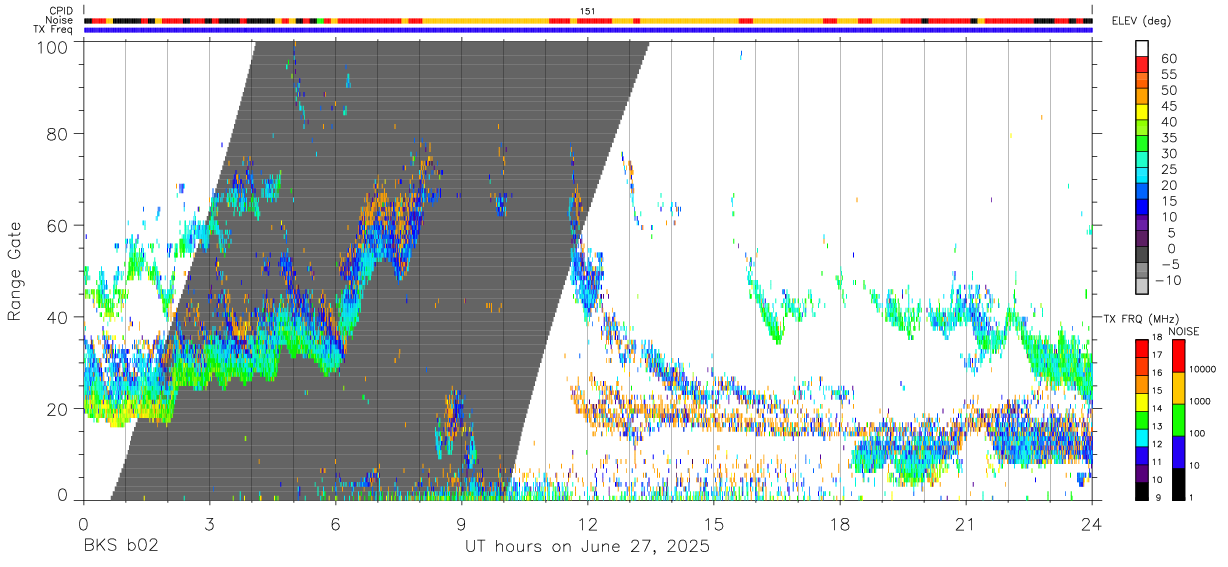Click the white top segment of ELEV colorbar
Viewport: 1228px width, 567px height.
pos(1143,48)
